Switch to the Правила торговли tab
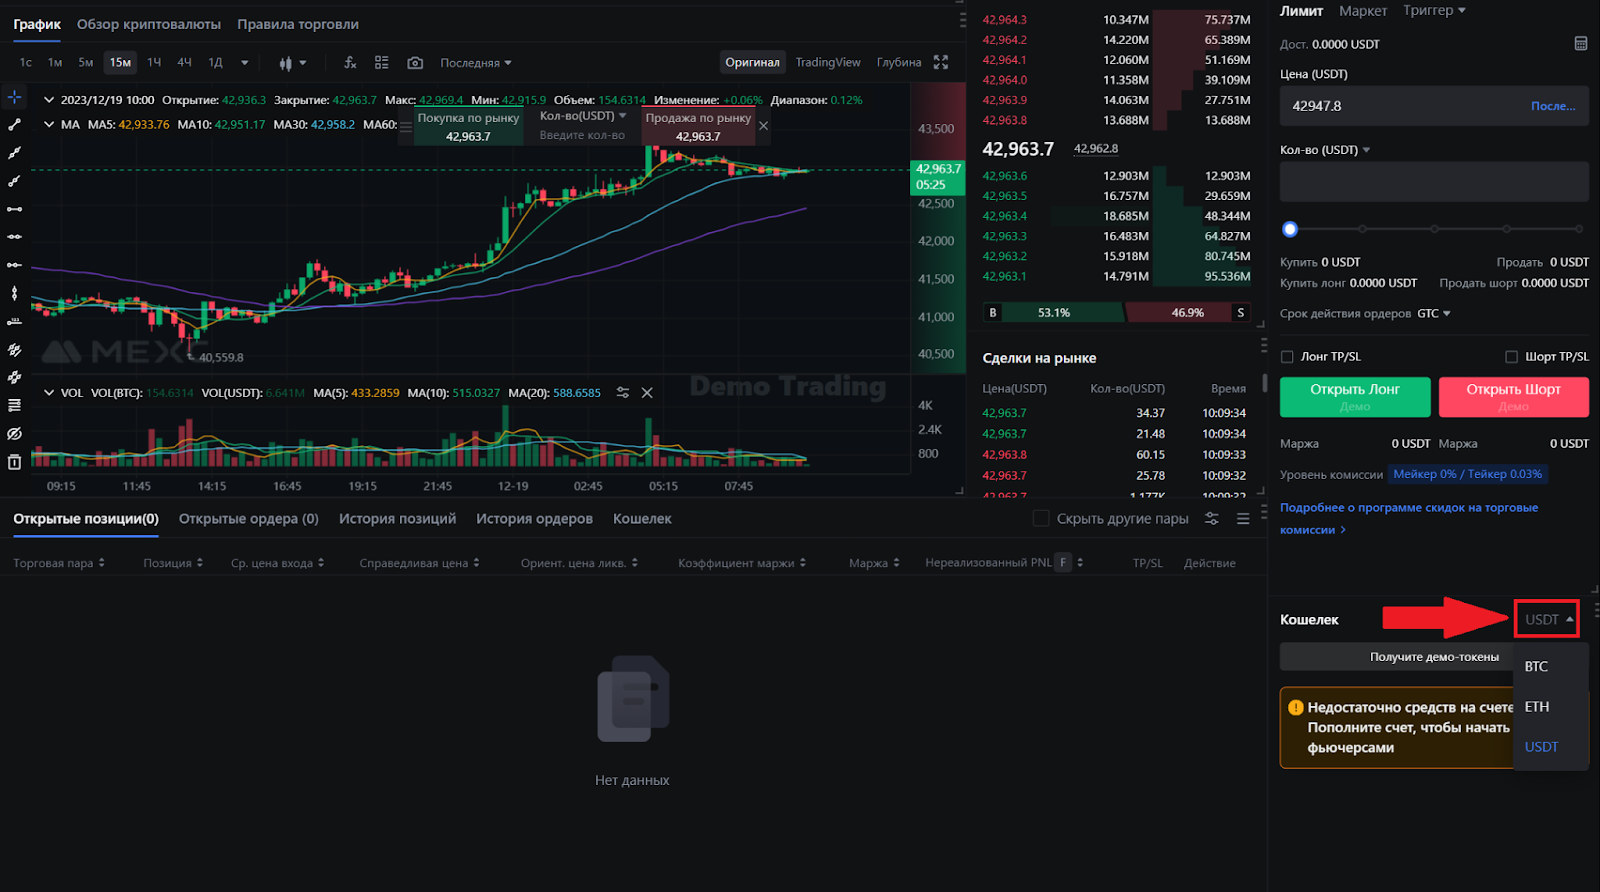This screenshot has width=1600, height=892. [298, 24]
